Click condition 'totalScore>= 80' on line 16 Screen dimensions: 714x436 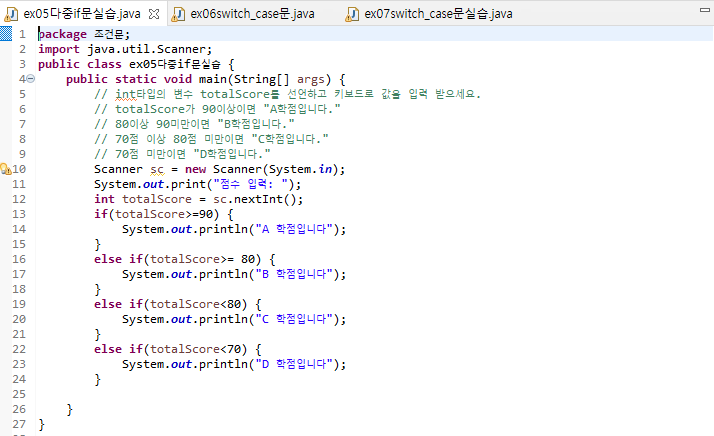[203, 259]
